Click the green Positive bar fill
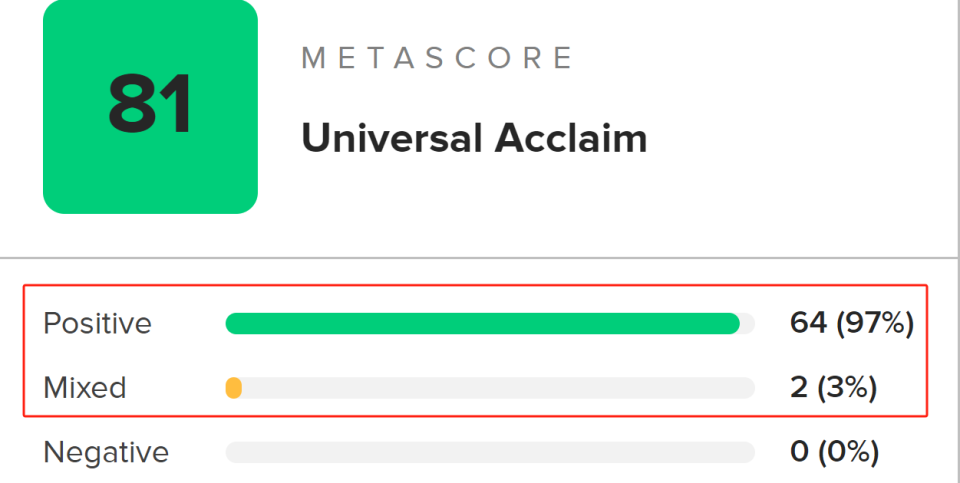The height and width of the screenshot is (483, 960). 482,323
